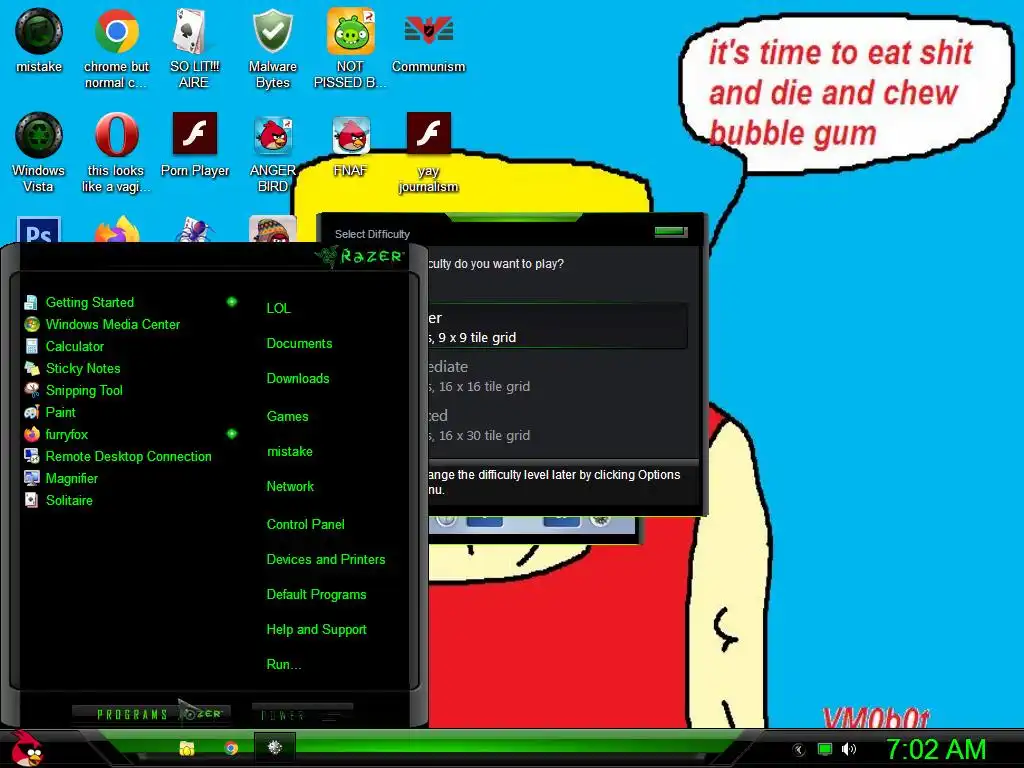
Task: Click the red bird Start button
Action: (27, 748)
